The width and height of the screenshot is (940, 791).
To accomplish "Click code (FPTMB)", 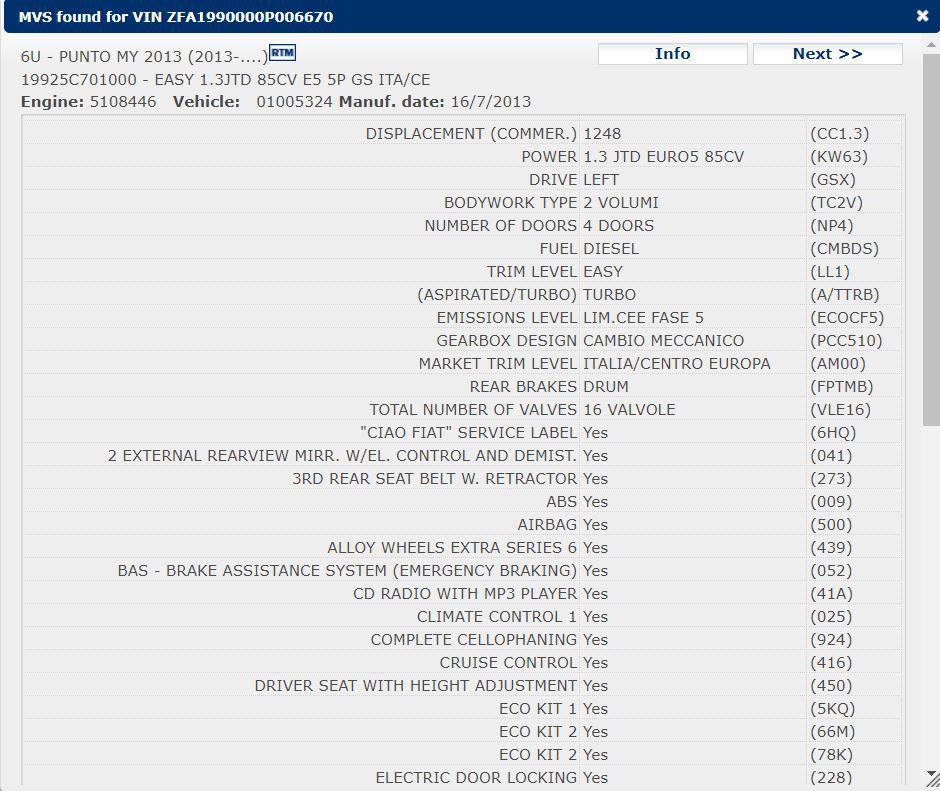I will [841, 387].
